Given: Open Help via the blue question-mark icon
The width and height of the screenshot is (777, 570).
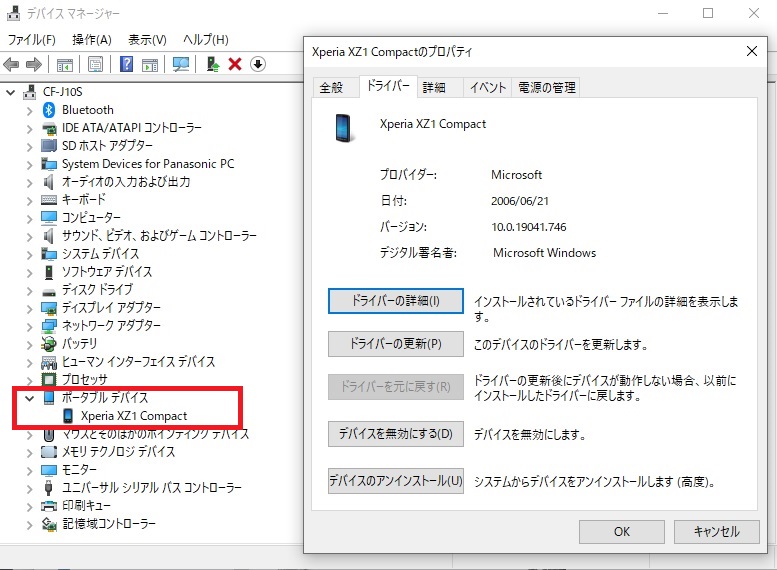Looking at the screenshot, I should pos(126,64).
